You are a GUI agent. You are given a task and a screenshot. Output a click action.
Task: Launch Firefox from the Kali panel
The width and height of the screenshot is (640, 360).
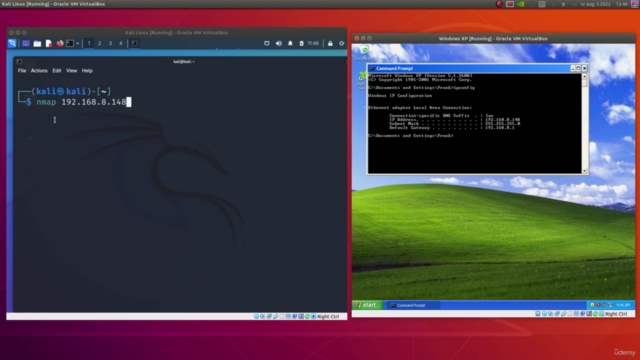[60, 43]
